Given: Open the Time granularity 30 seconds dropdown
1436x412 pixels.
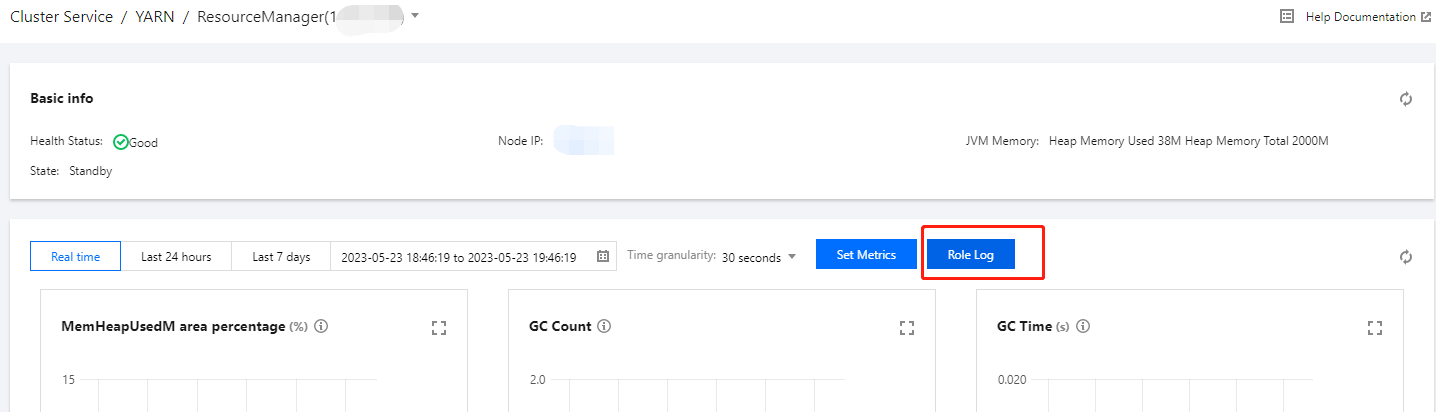Looking at the screenshot, I should click(x=759, y=257).
